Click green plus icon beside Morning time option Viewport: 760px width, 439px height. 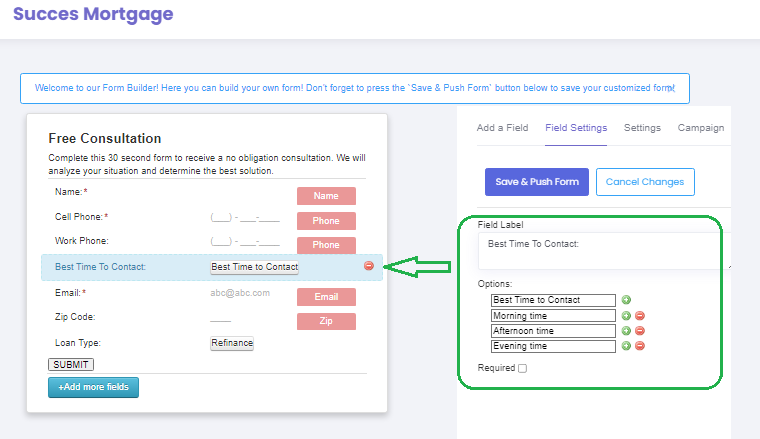click(x=626, y=315)
